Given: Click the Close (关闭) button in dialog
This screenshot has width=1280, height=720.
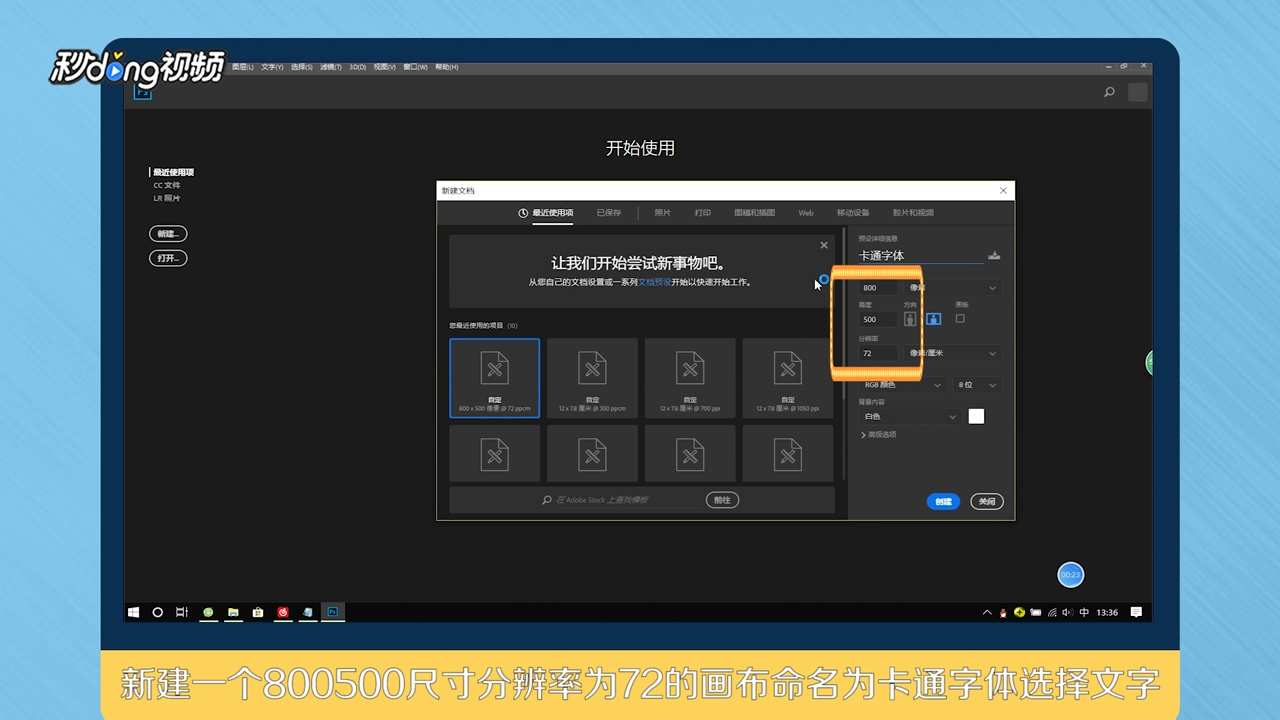Looking at the screenshot, I should (987, 502).
